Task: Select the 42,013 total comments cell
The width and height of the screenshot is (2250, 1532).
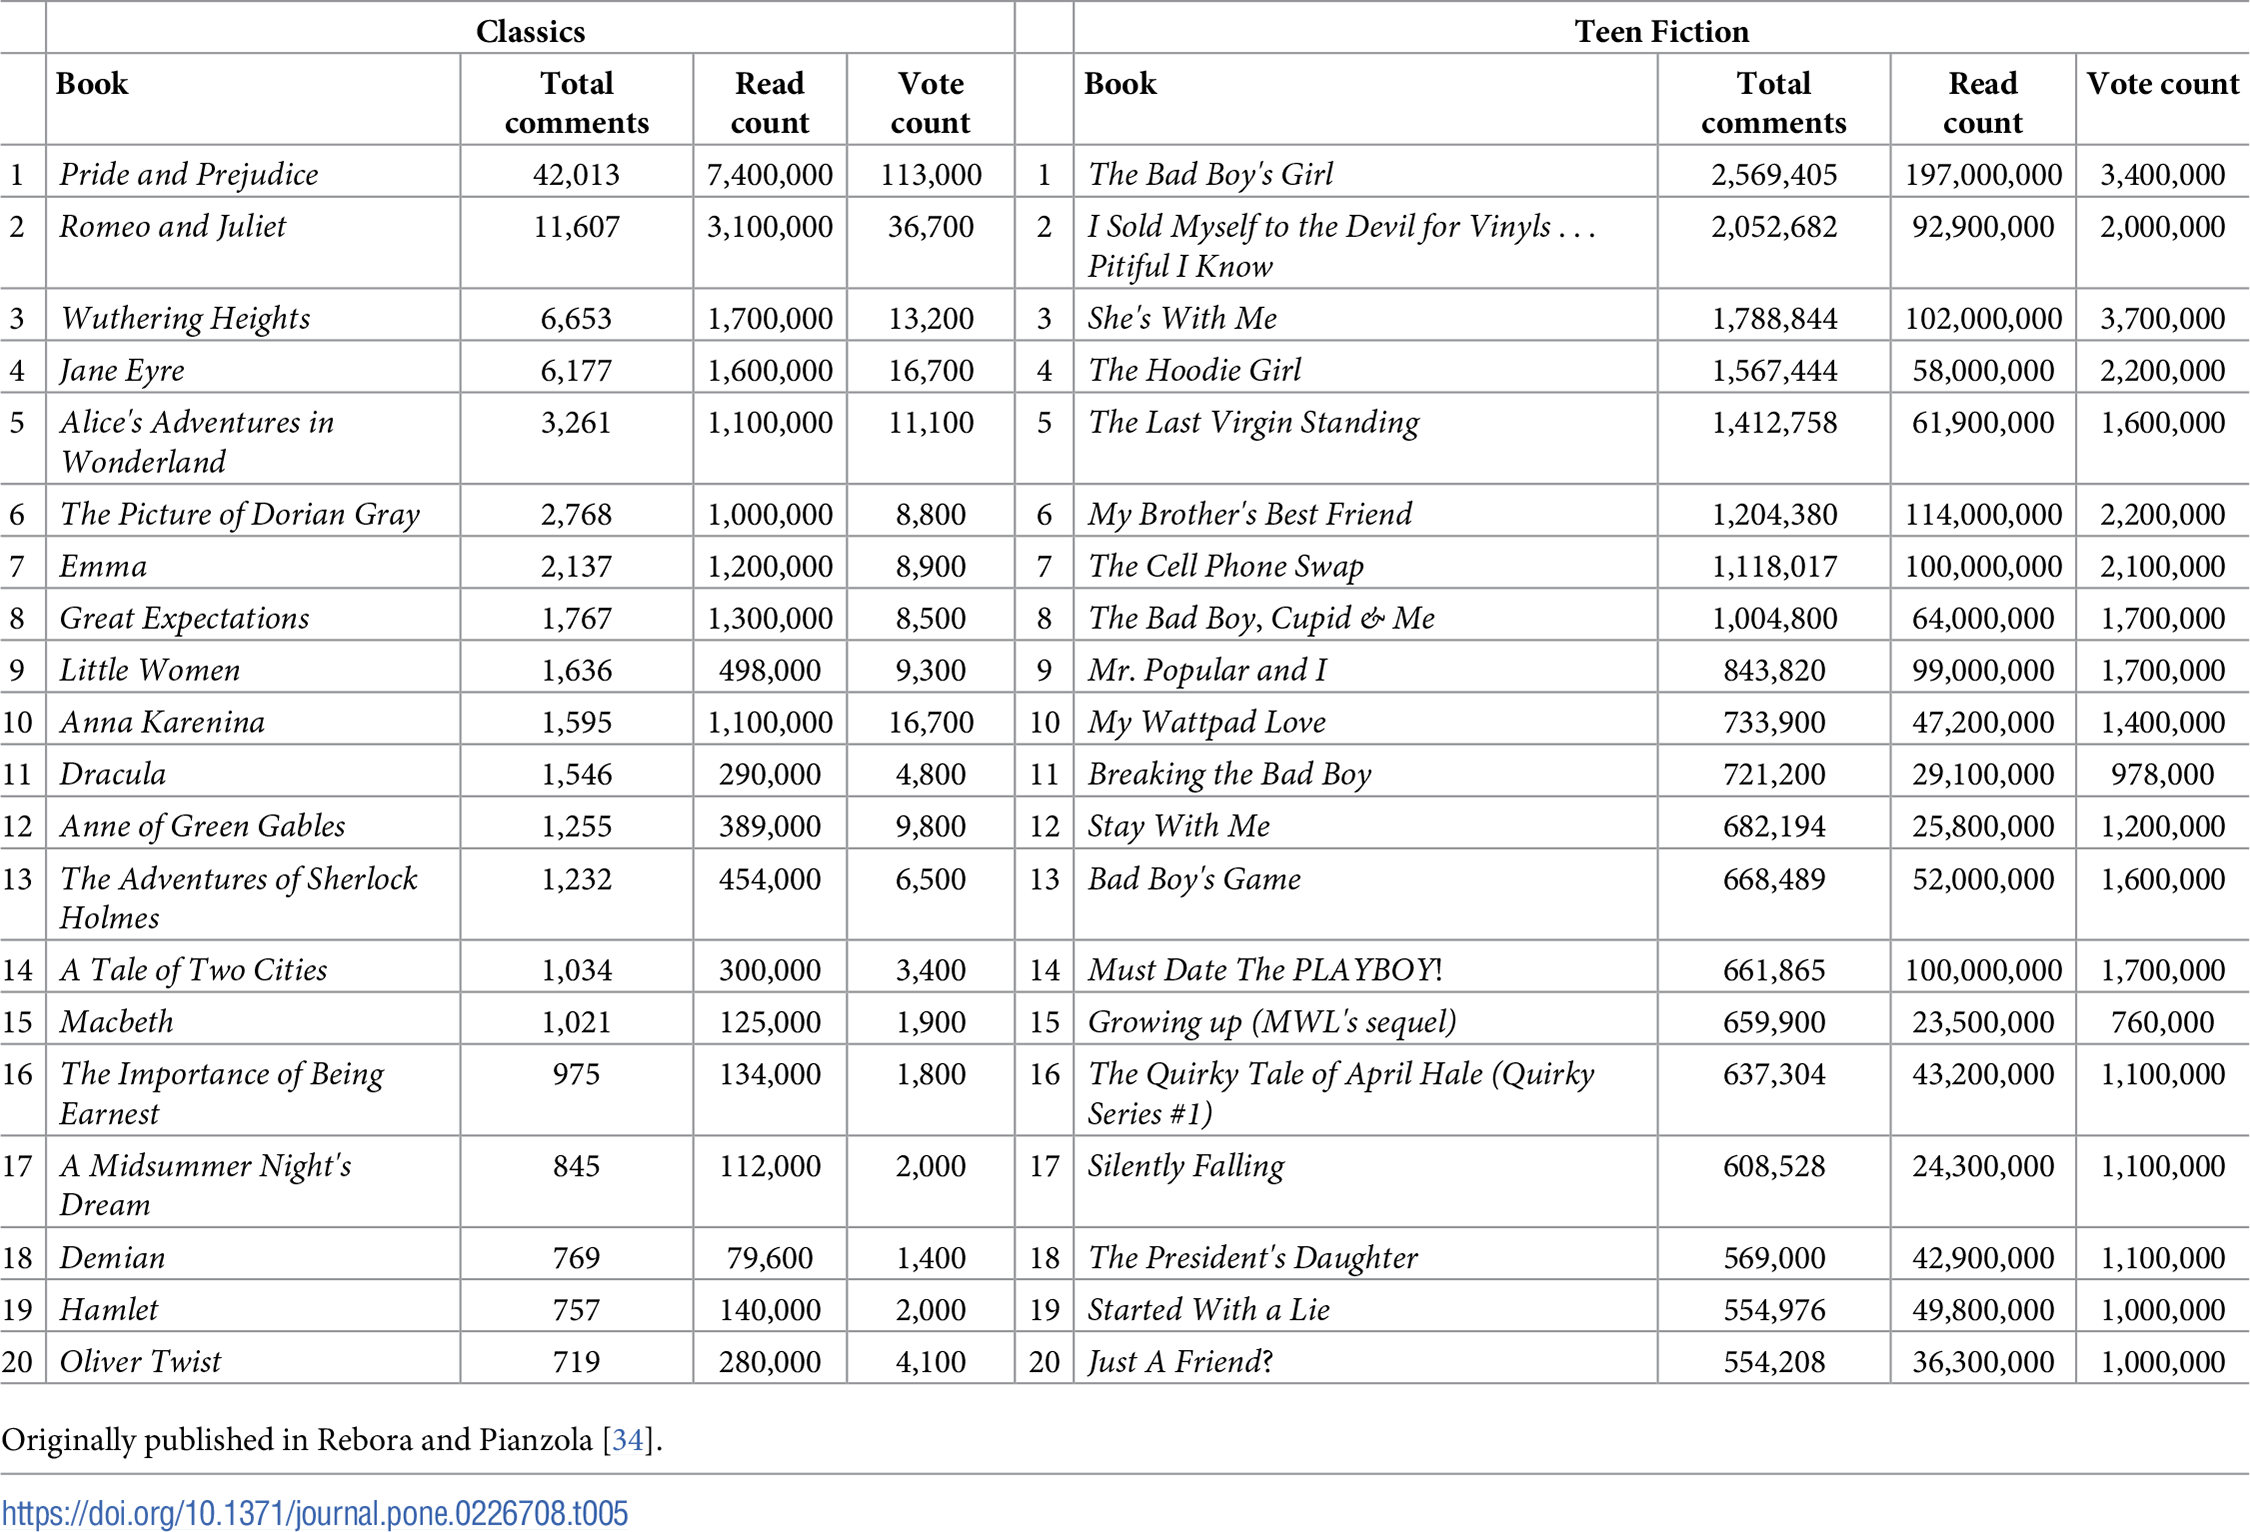Action: pos(577,174)
